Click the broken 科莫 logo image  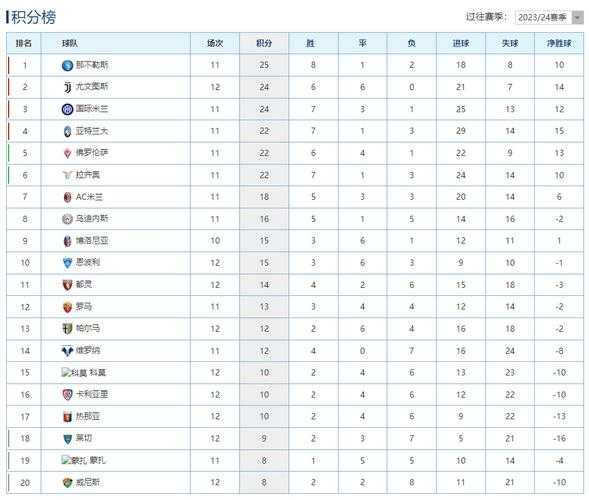(x=74, y=373)
